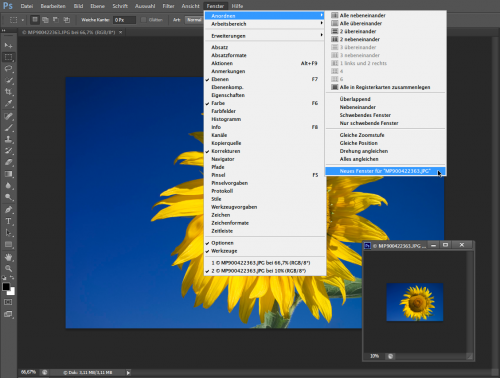Select the Hand tool
Screen dimensions: 500x378
coord(8,257)
